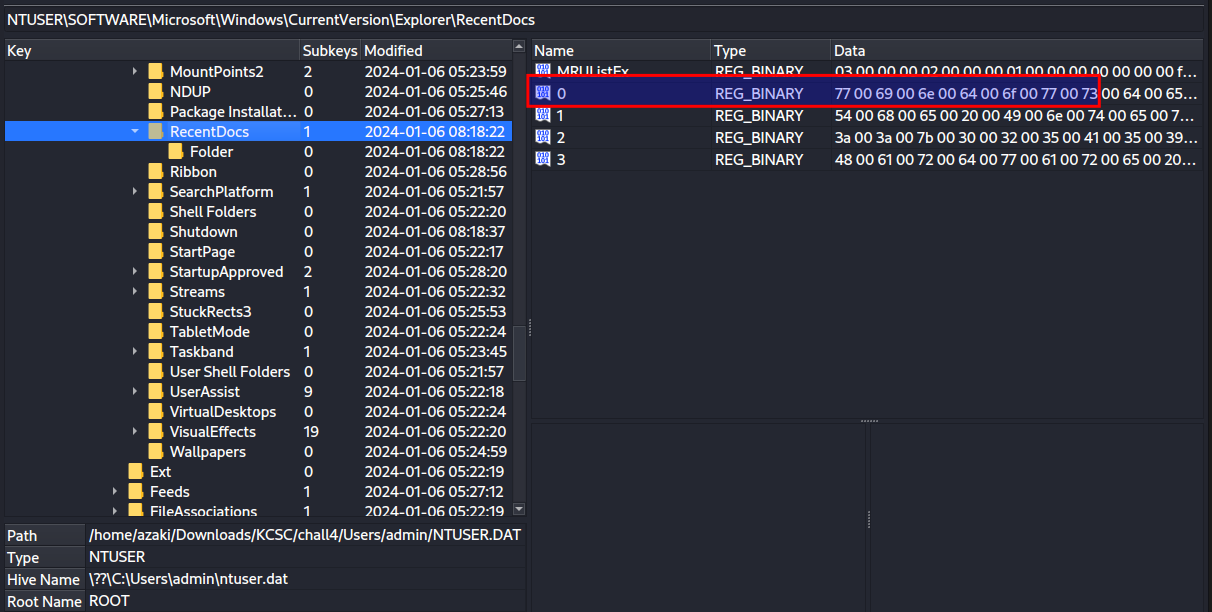This screenshot has height=612, width=1212.
Task: Click modified date "2024-01-06 05:28:56" for Ribbon
Action: click(x=435, y=171)
